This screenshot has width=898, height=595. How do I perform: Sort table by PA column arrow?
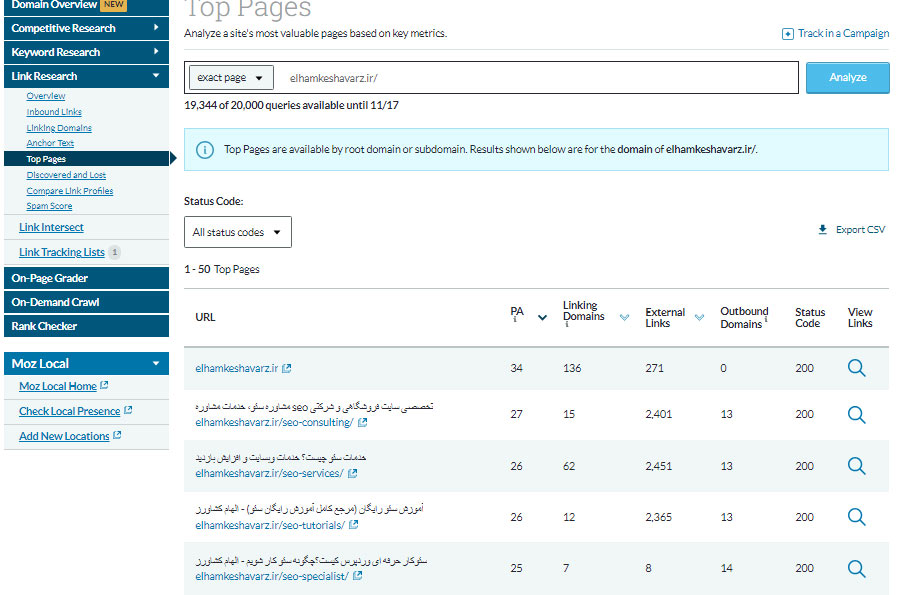tap(542, 318)
